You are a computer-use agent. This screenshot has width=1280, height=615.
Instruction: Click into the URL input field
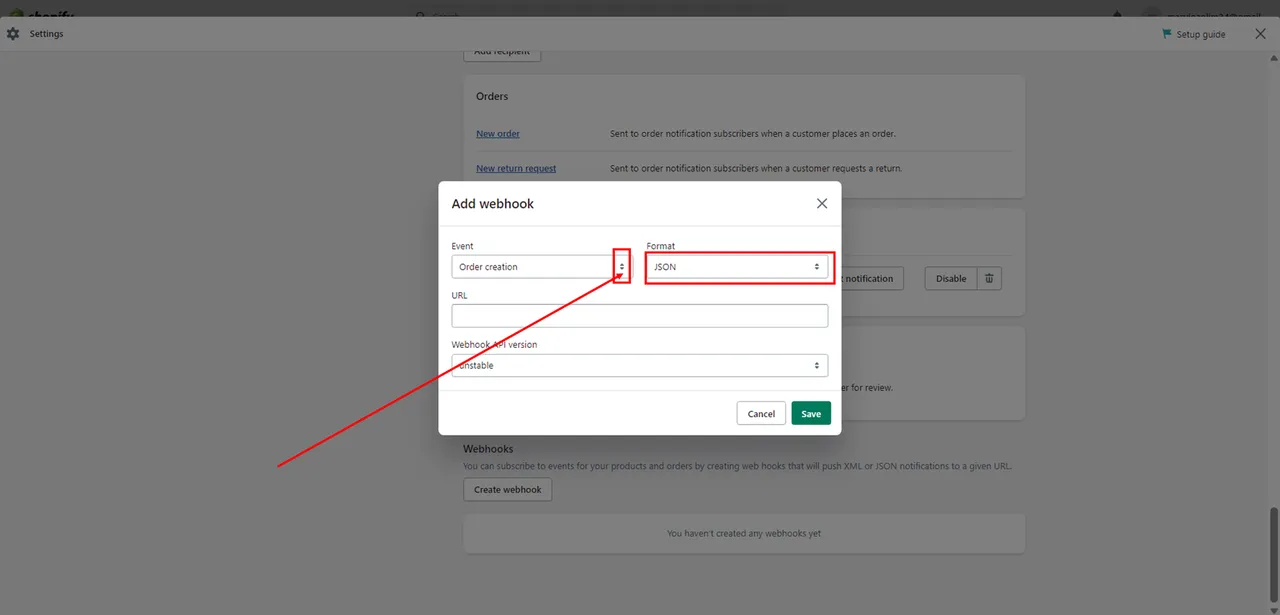tap(639, 316)
